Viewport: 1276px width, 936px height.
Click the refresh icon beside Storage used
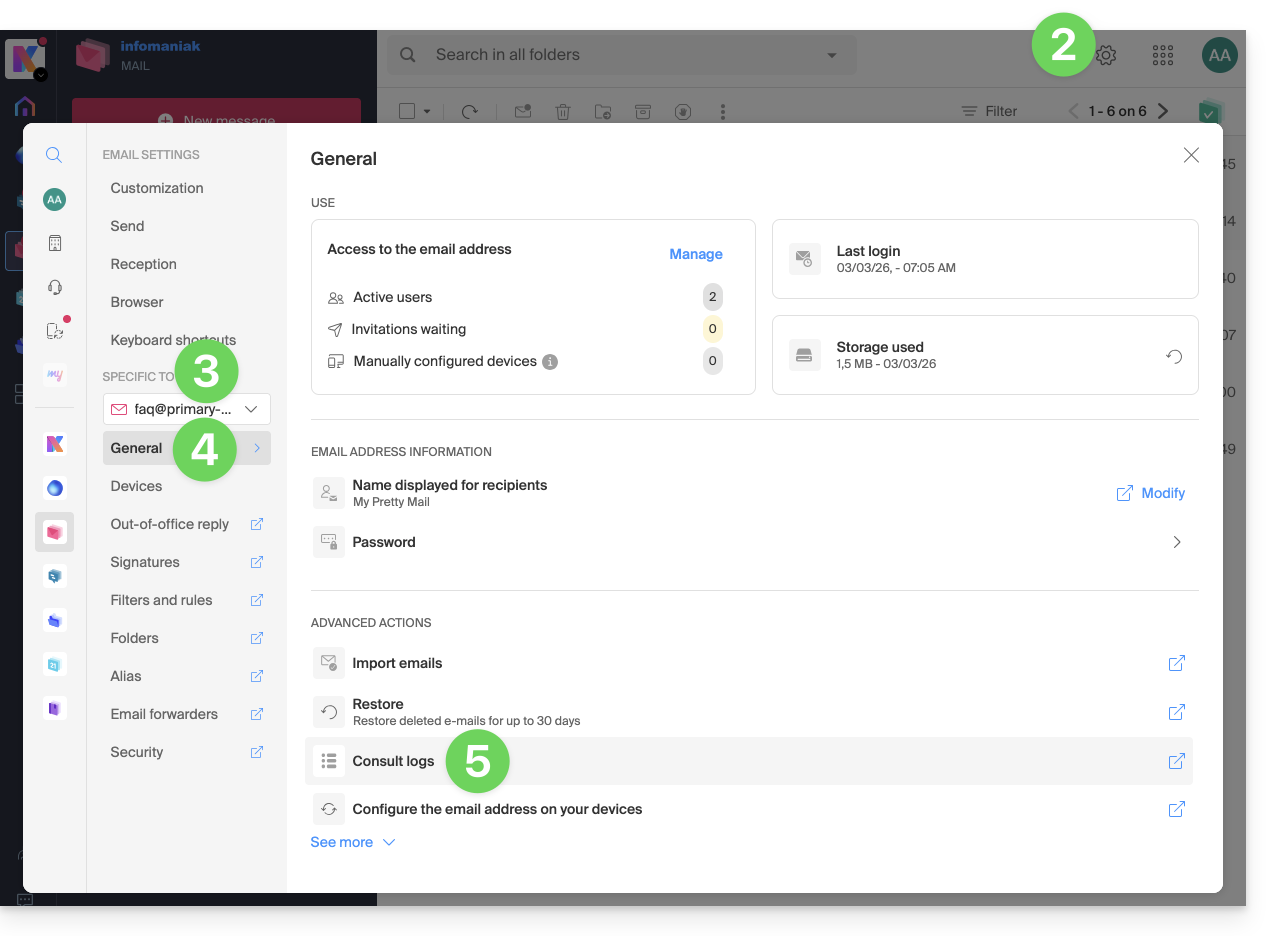[1174, 356]
